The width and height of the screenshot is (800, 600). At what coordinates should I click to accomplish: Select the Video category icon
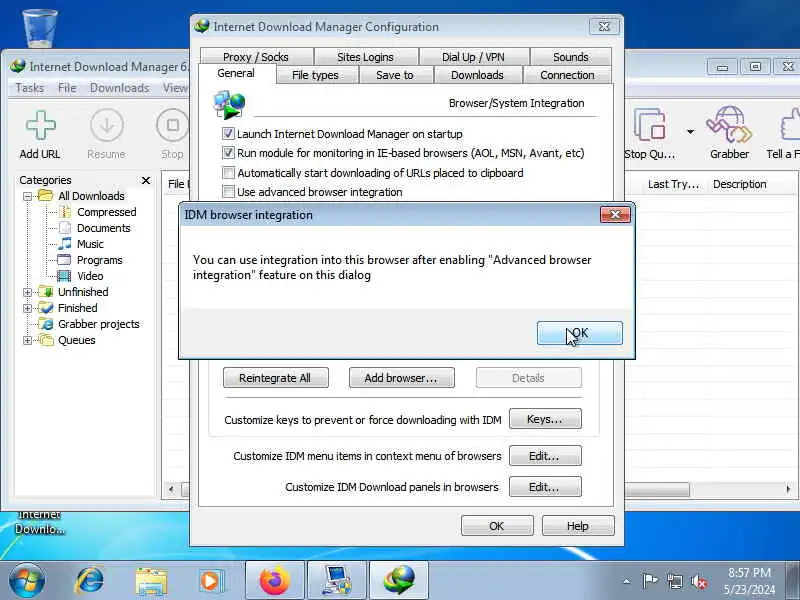(x=64, y=276)
